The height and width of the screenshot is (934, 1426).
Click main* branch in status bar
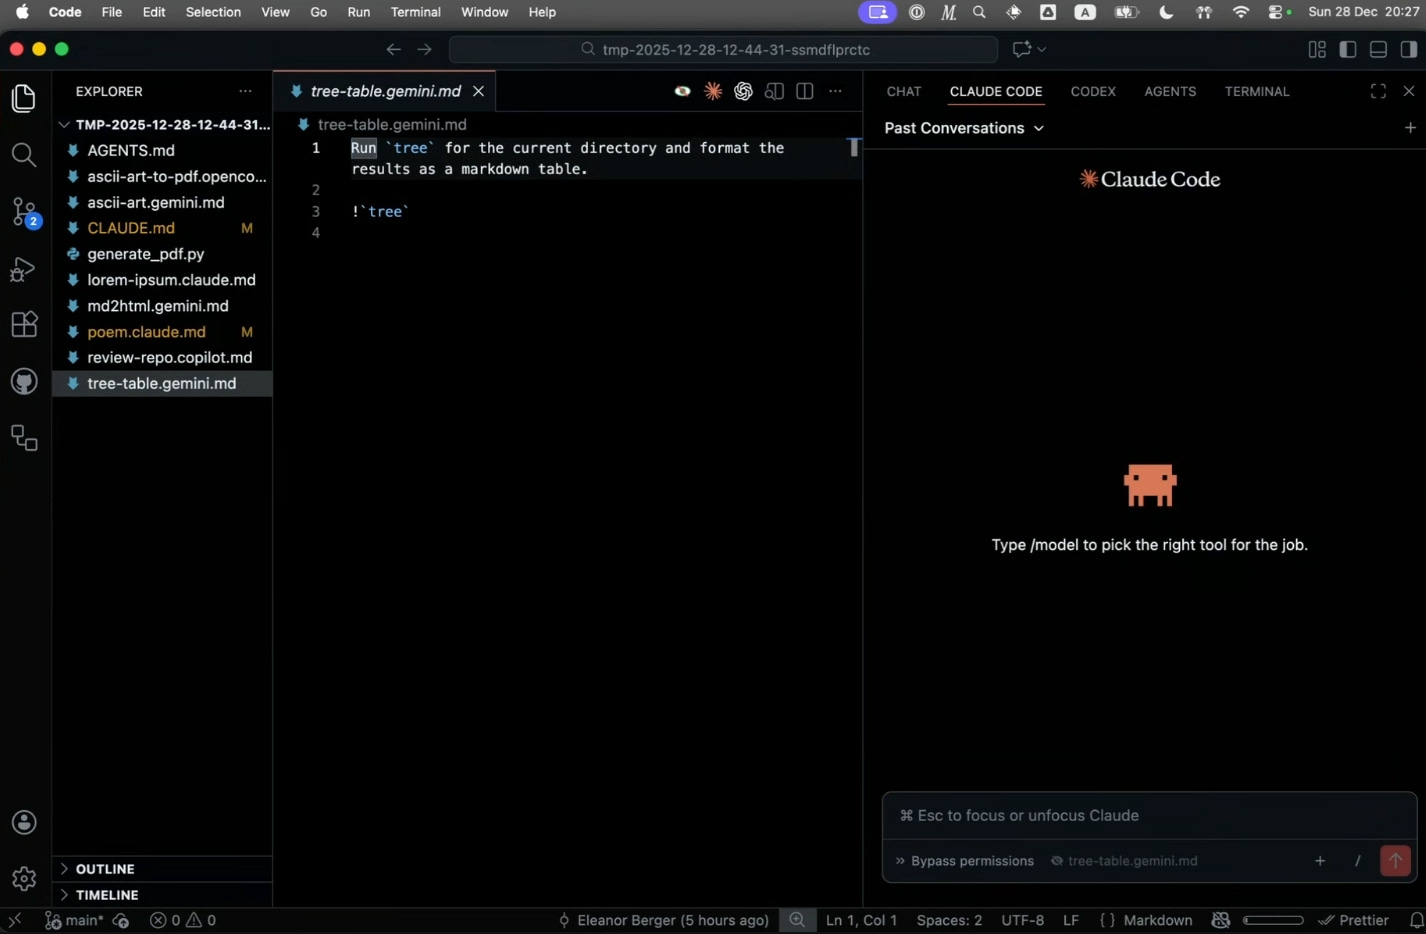75,920
